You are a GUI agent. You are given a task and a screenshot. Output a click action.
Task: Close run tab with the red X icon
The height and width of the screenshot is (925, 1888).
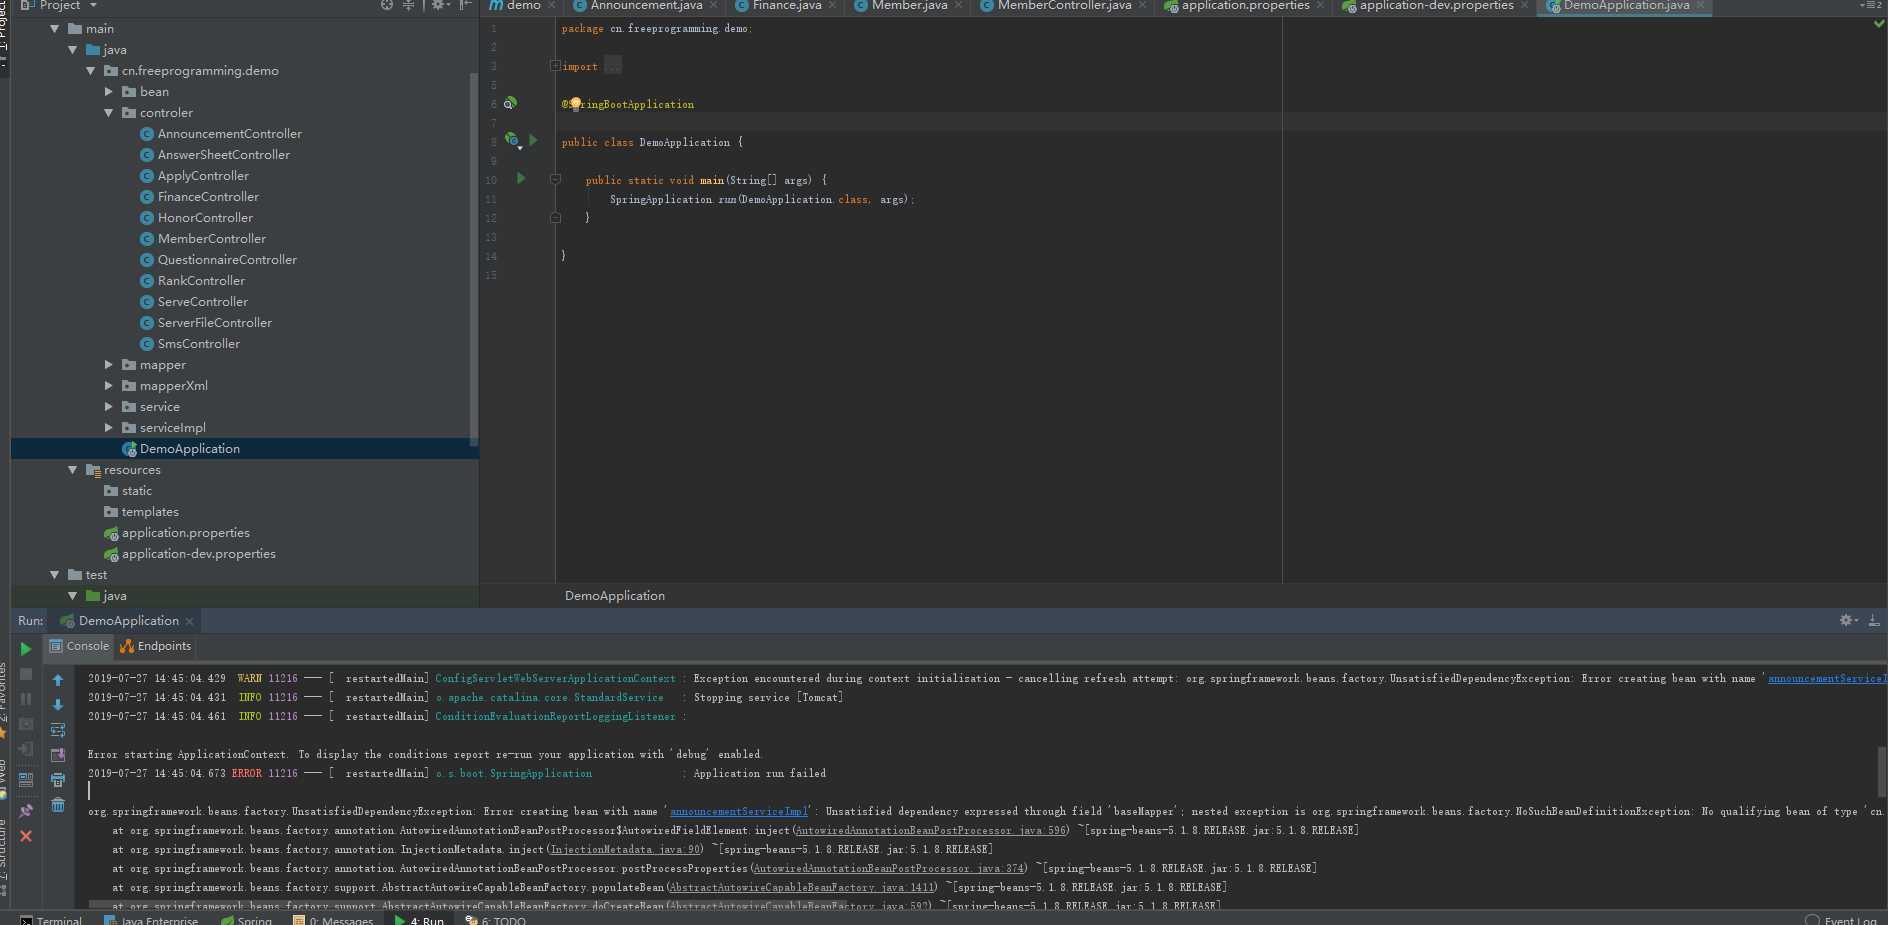(x=26, y=836)
